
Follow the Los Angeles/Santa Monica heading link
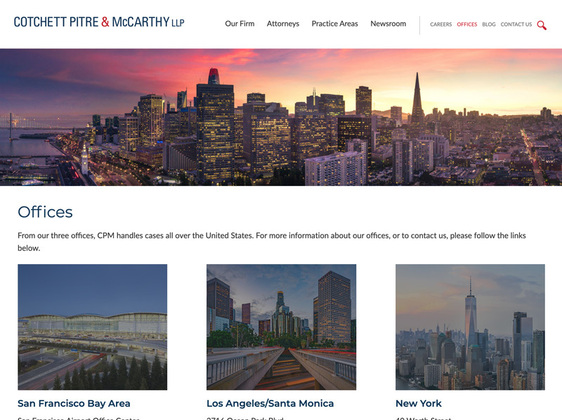(x=270, y=404)
